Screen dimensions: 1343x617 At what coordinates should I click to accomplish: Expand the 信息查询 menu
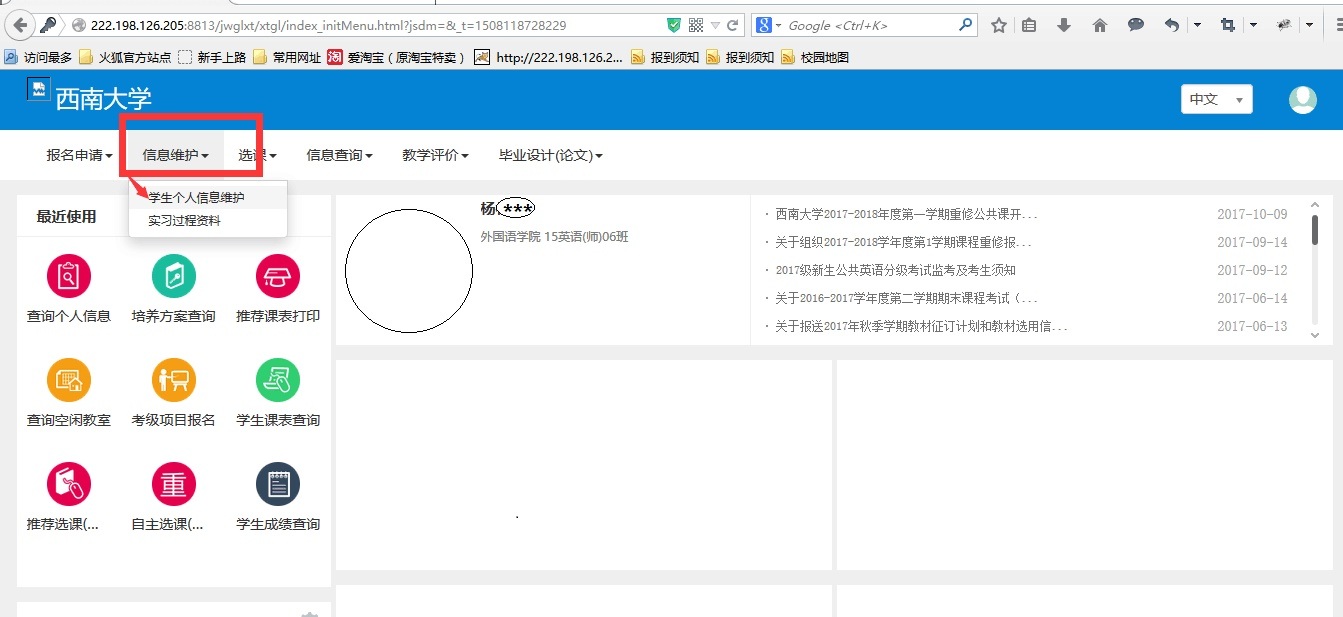(x=339, y=155)
